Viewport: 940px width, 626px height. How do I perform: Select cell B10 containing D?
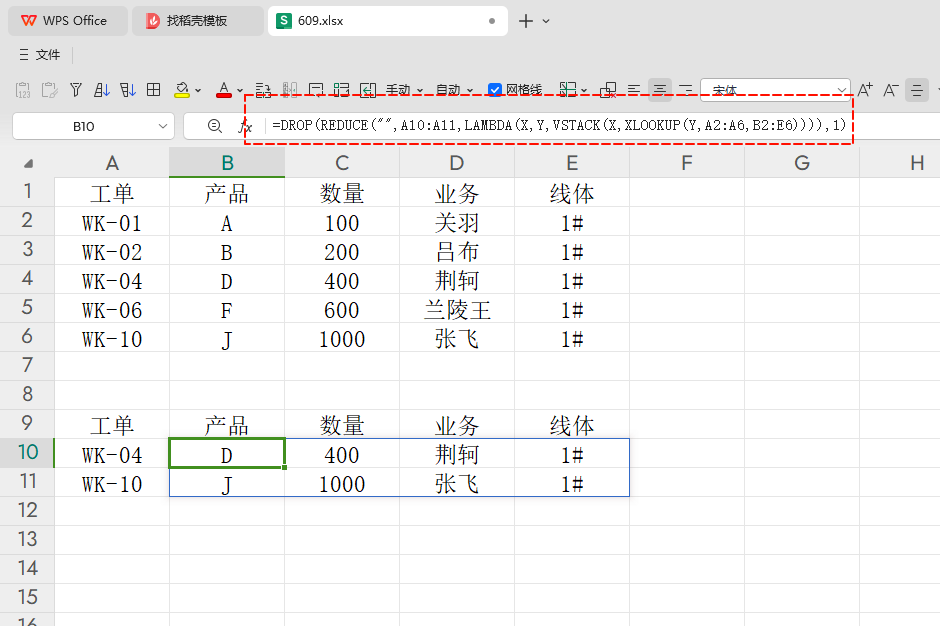pyautogui.click(x=227, y=455)
